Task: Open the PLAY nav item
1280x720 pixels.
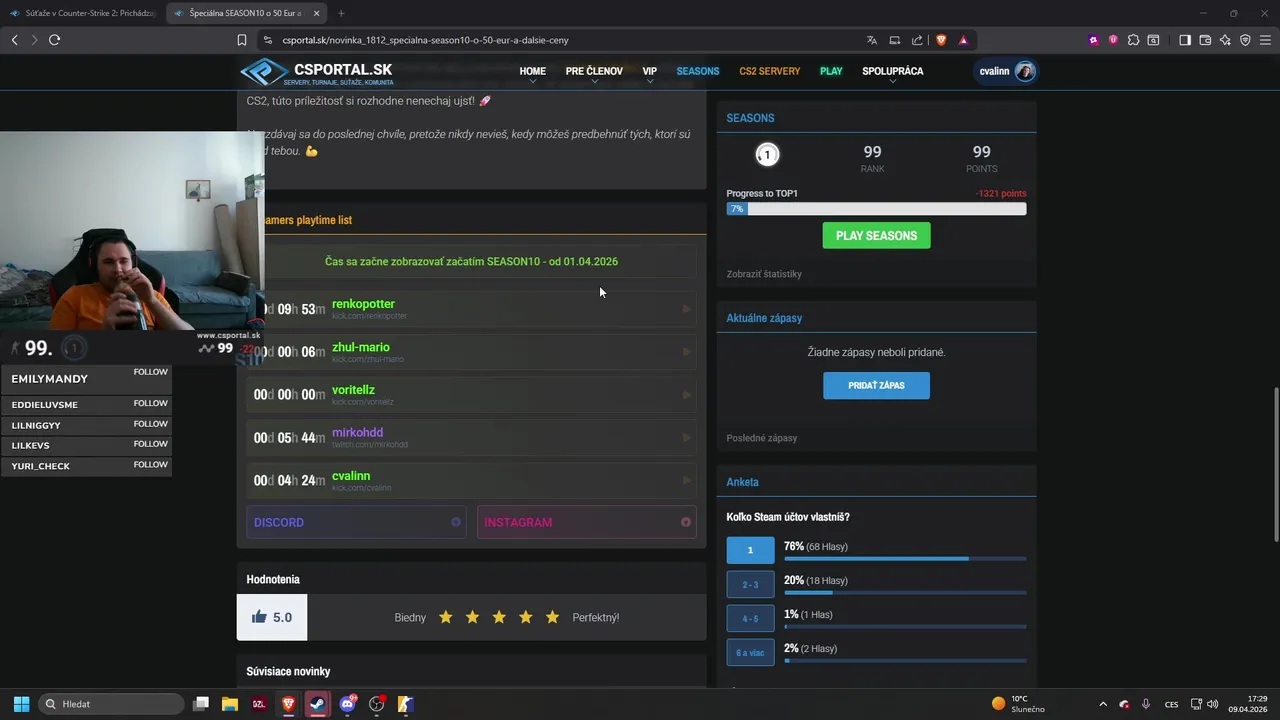Action: tap(831, 72)
